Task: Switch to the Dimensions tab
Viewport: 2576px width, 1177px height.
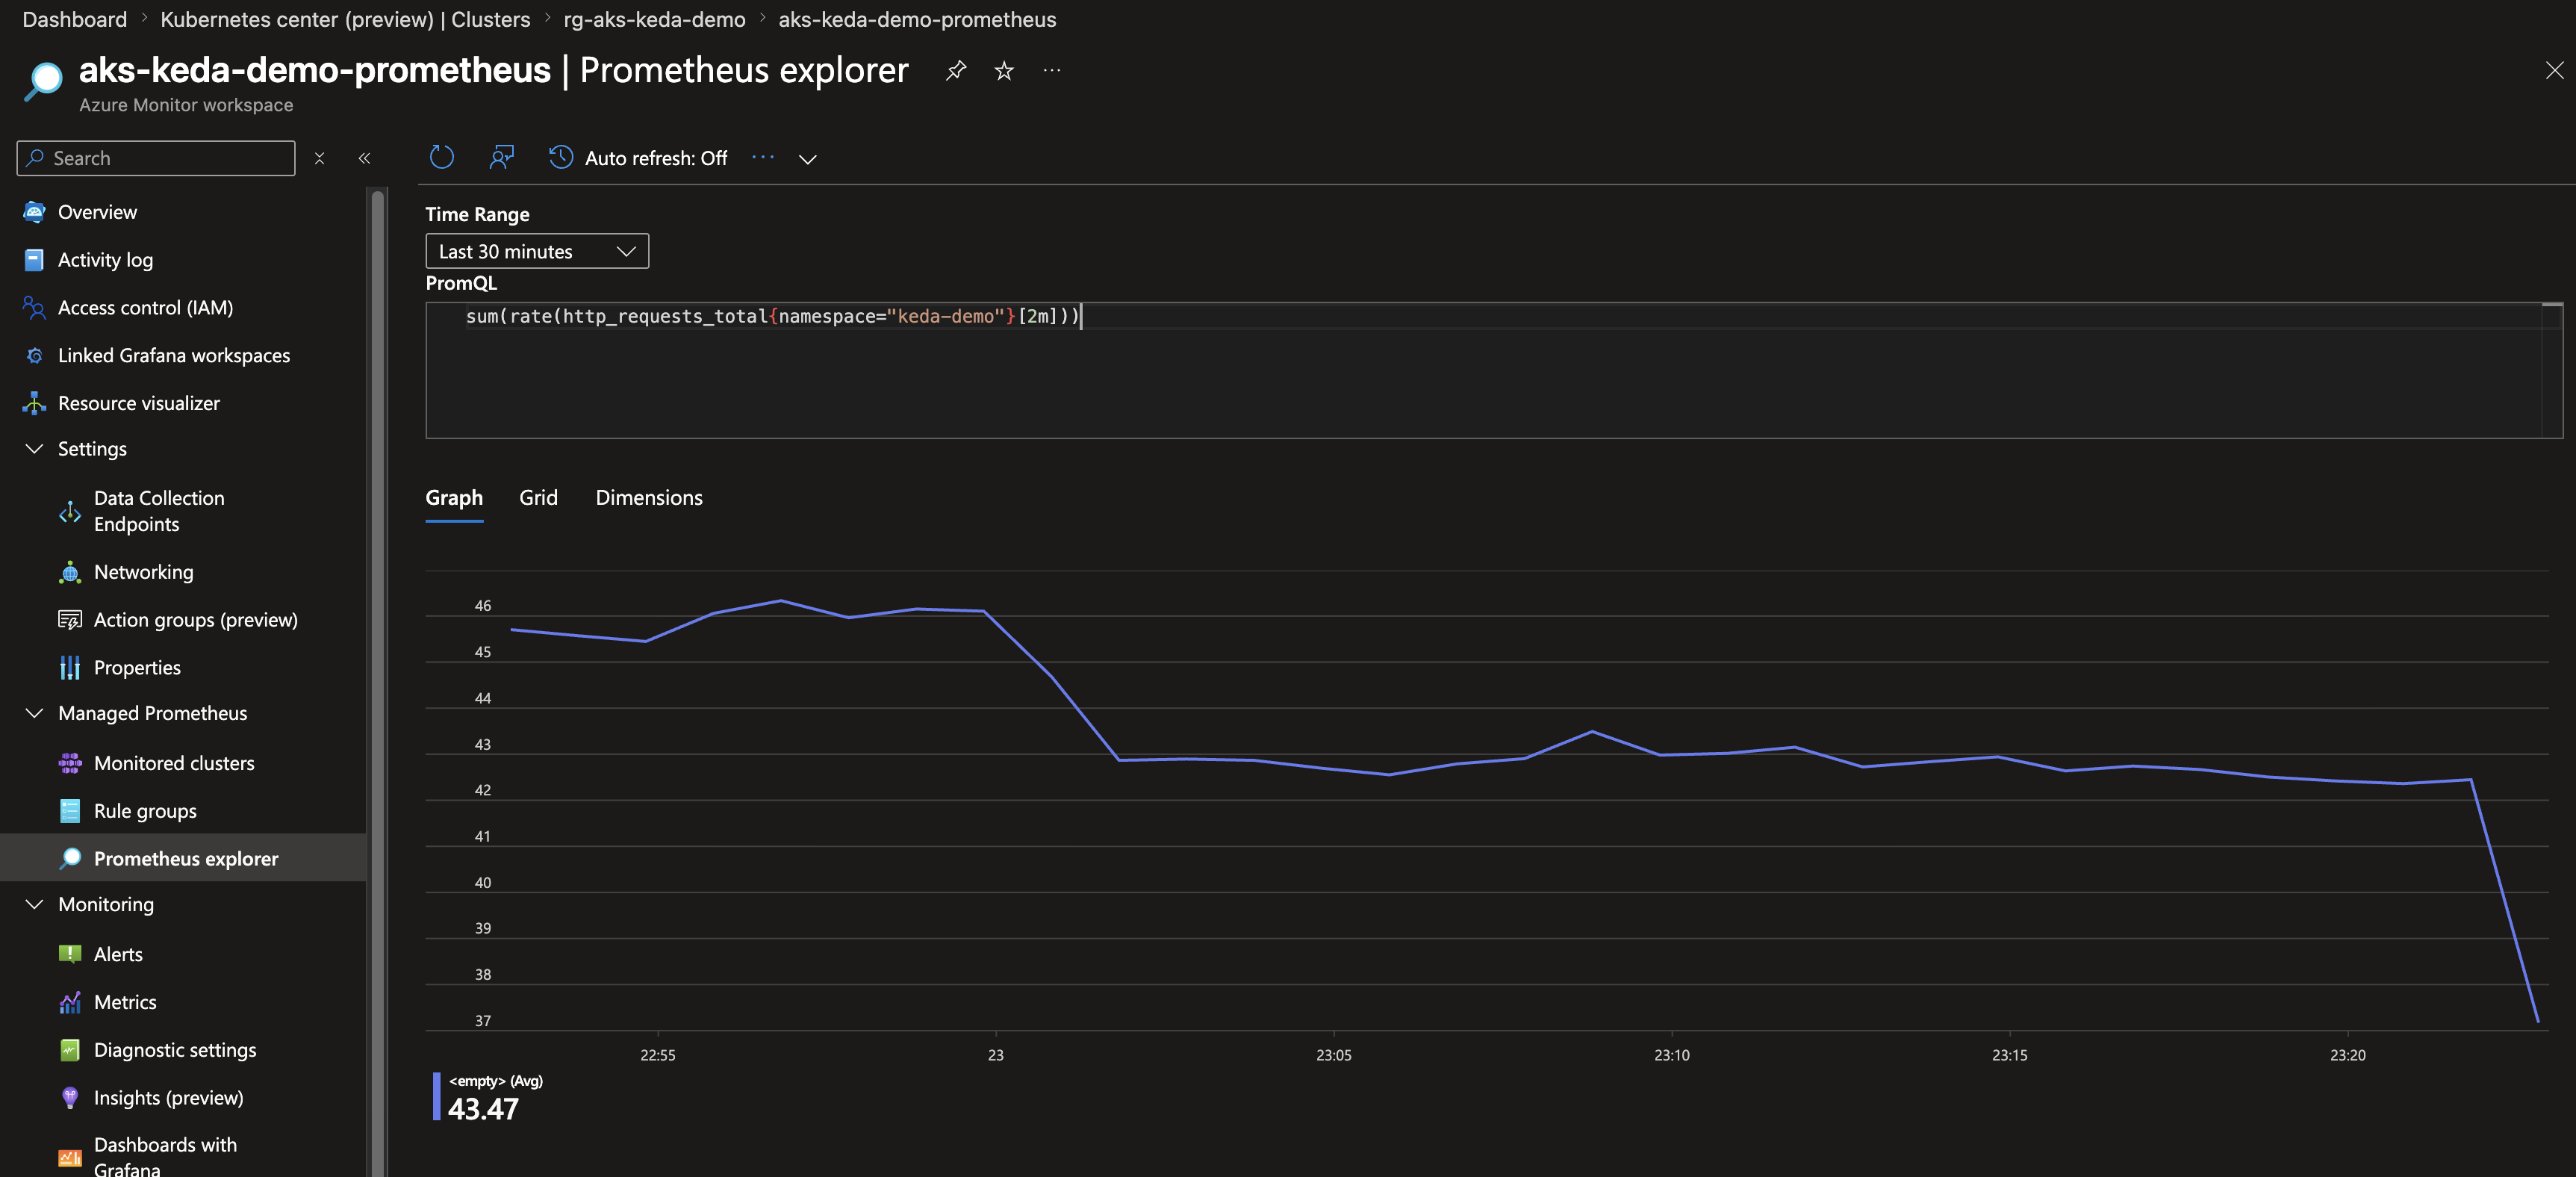Action: point(649,498)
